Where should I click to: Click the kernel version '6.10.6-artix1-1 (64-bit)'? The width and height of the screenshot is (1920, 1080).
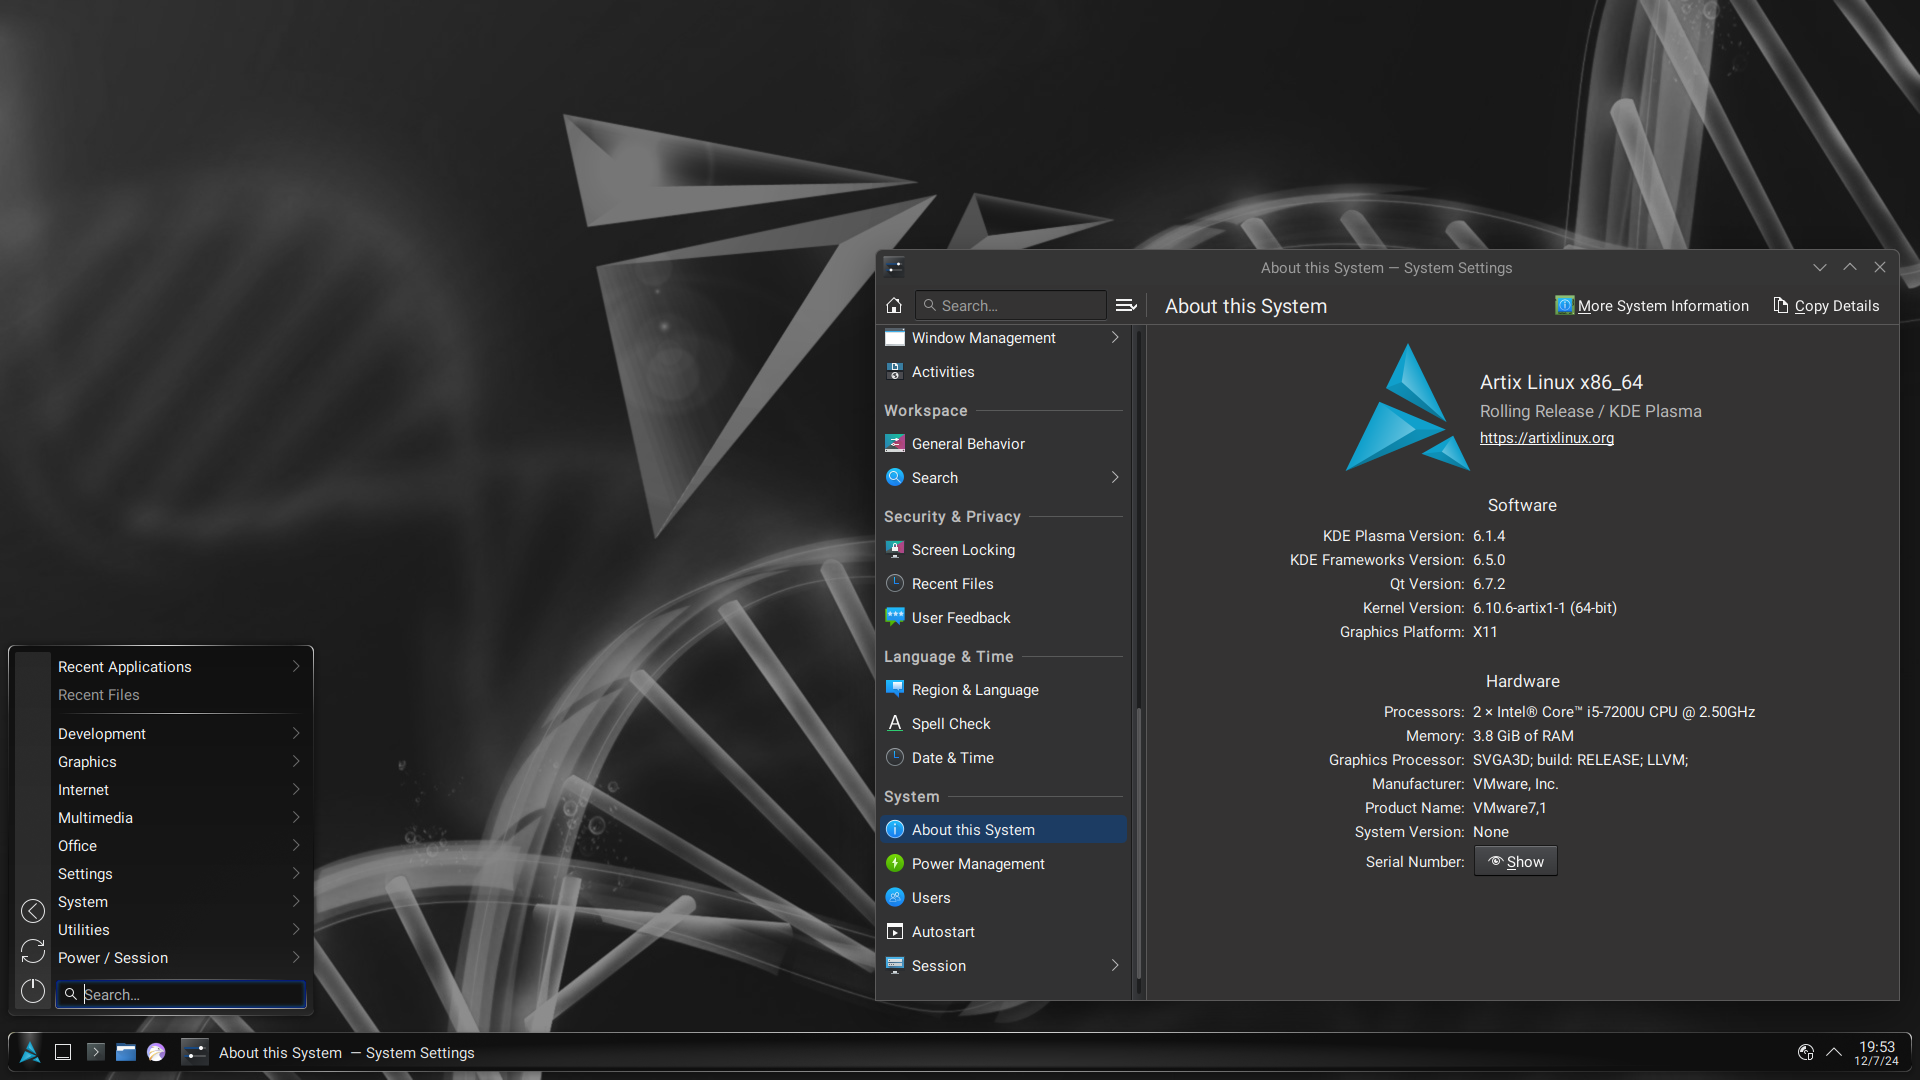pos(1544,608)
